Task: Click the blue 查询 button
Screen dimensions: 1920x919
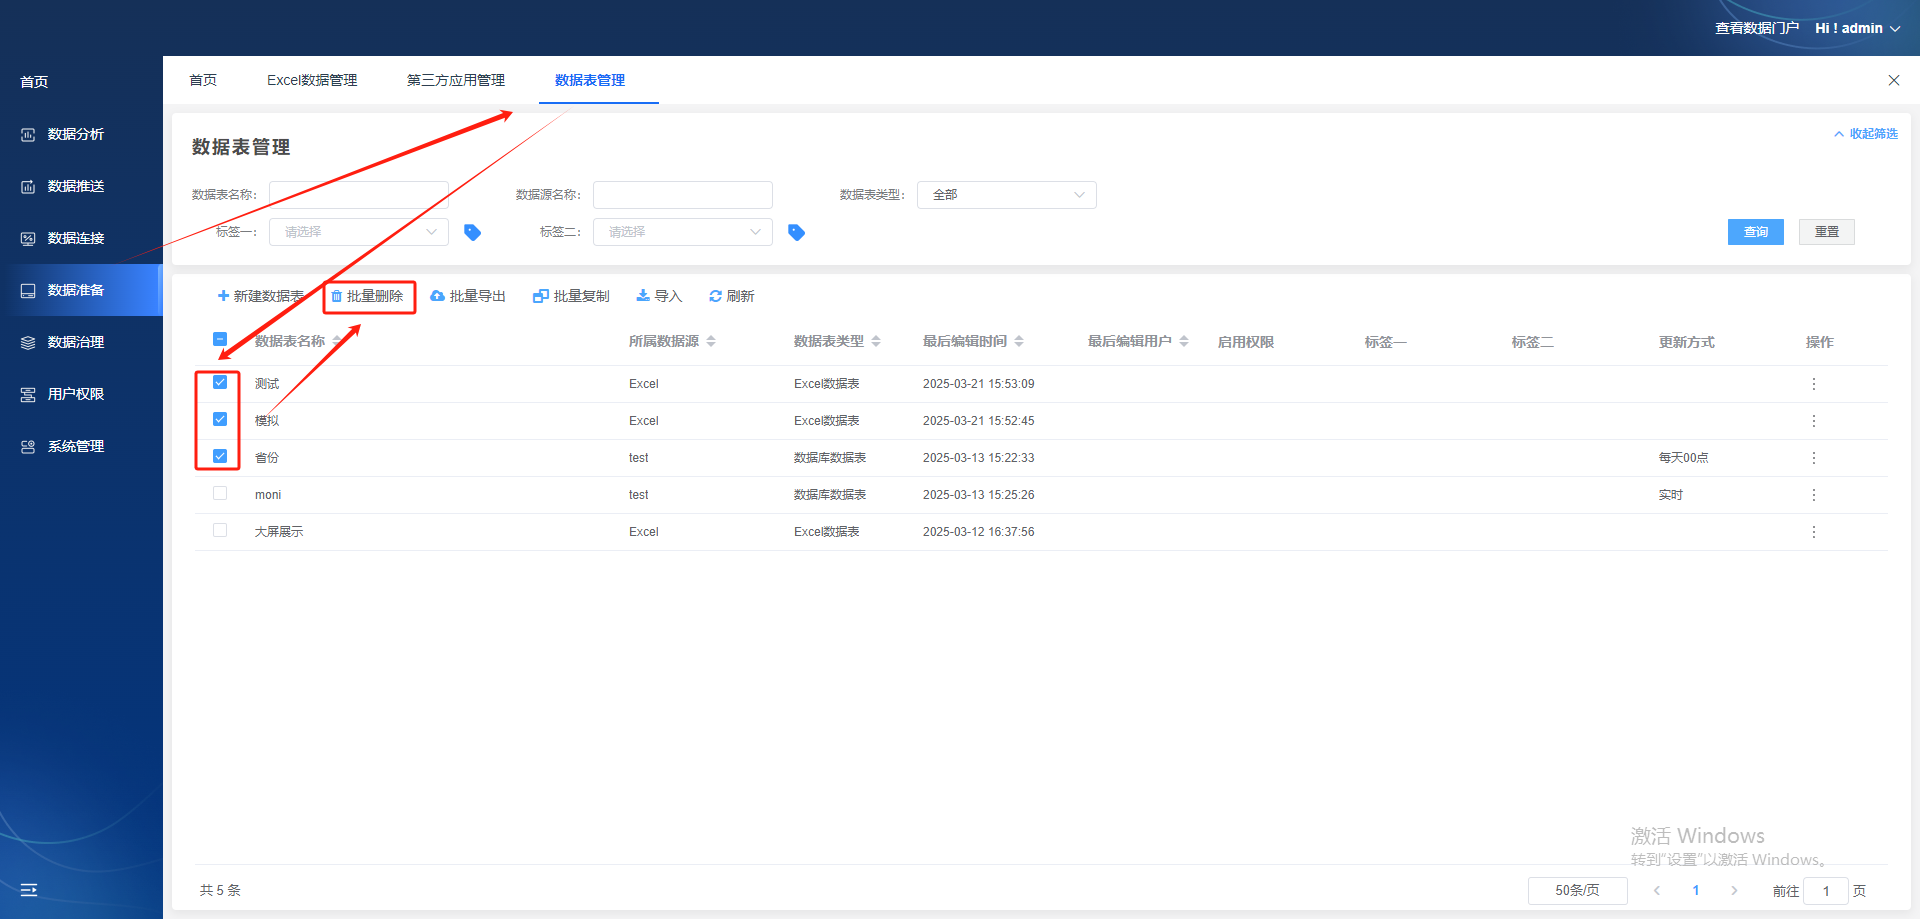Action: (1755, 232)
